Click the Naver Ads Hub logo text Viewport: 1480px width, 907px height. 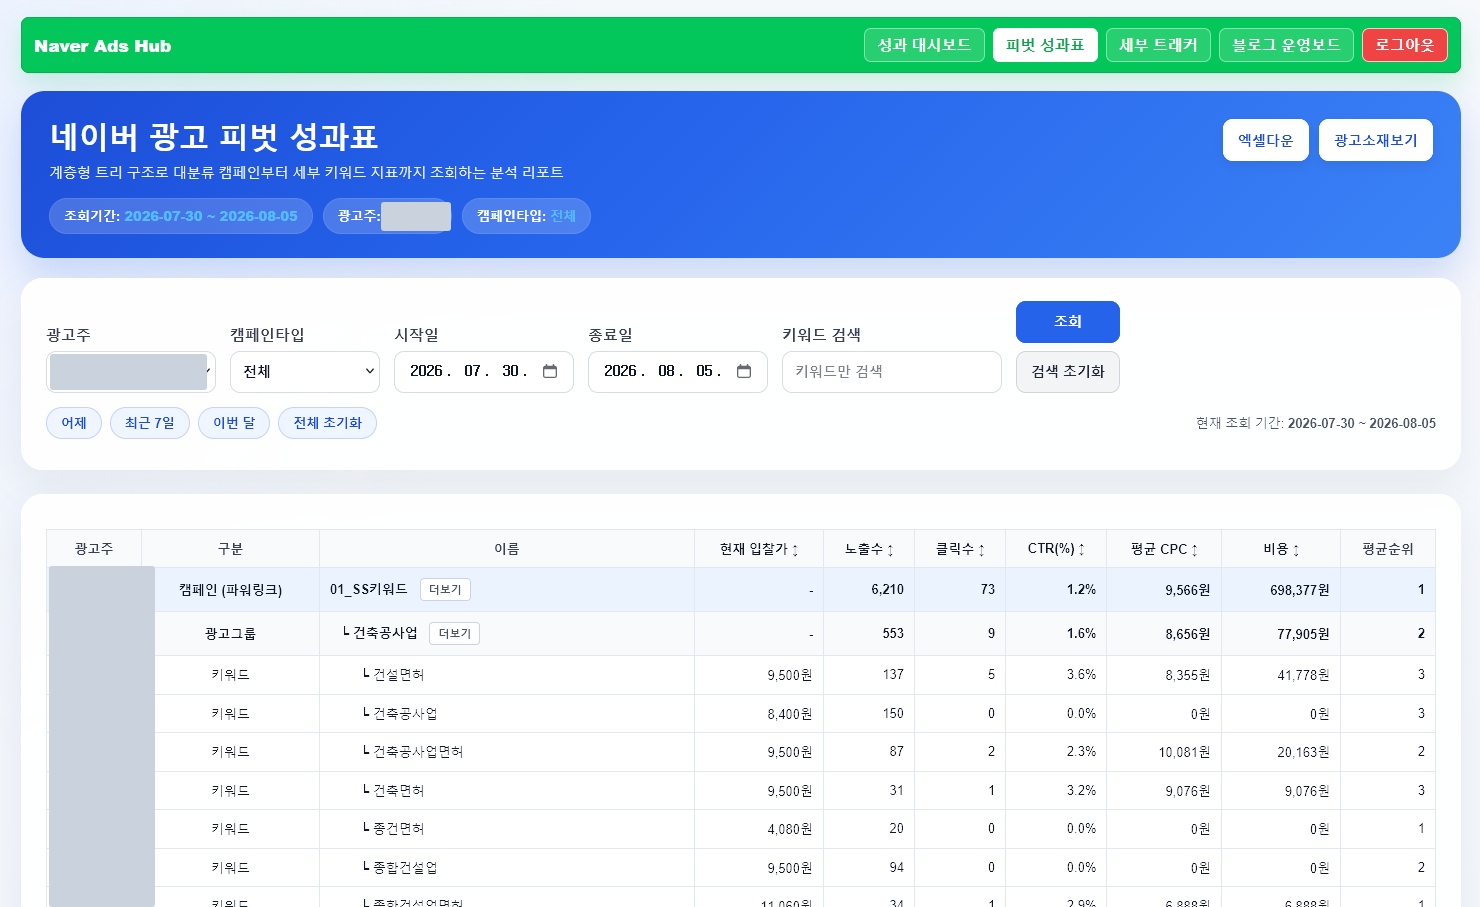point(103,46)
